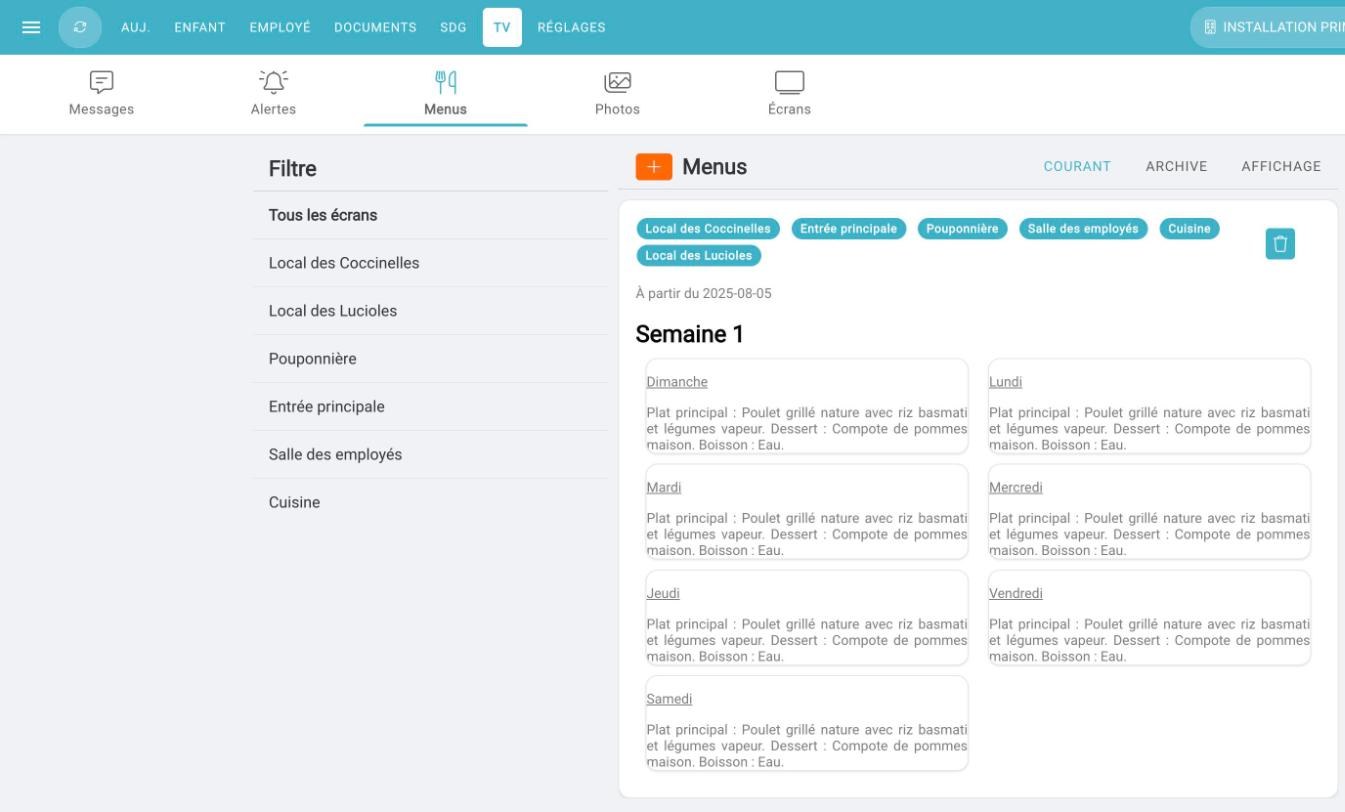1345x812 pixels.
Task: Click the Entrée principale tag chip
Action: coord(849,229)
